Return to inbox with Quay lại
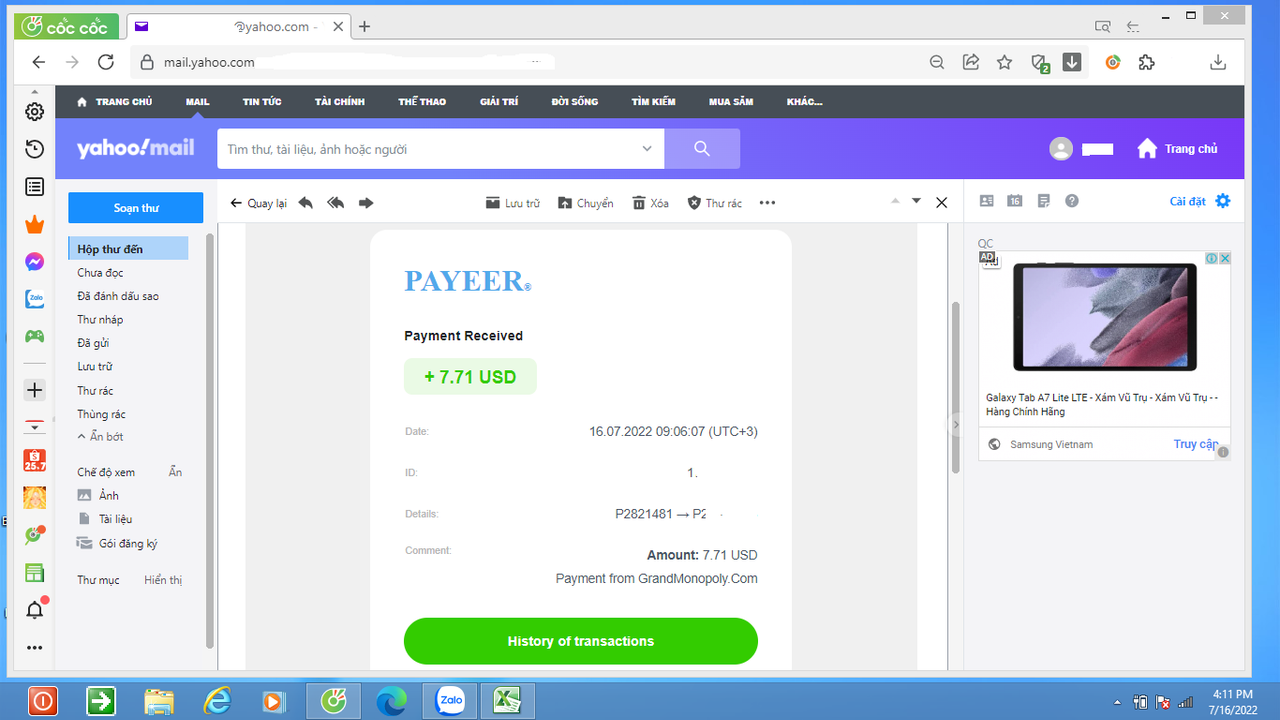This screenshot has width=1280, height=720. point(258,203)
